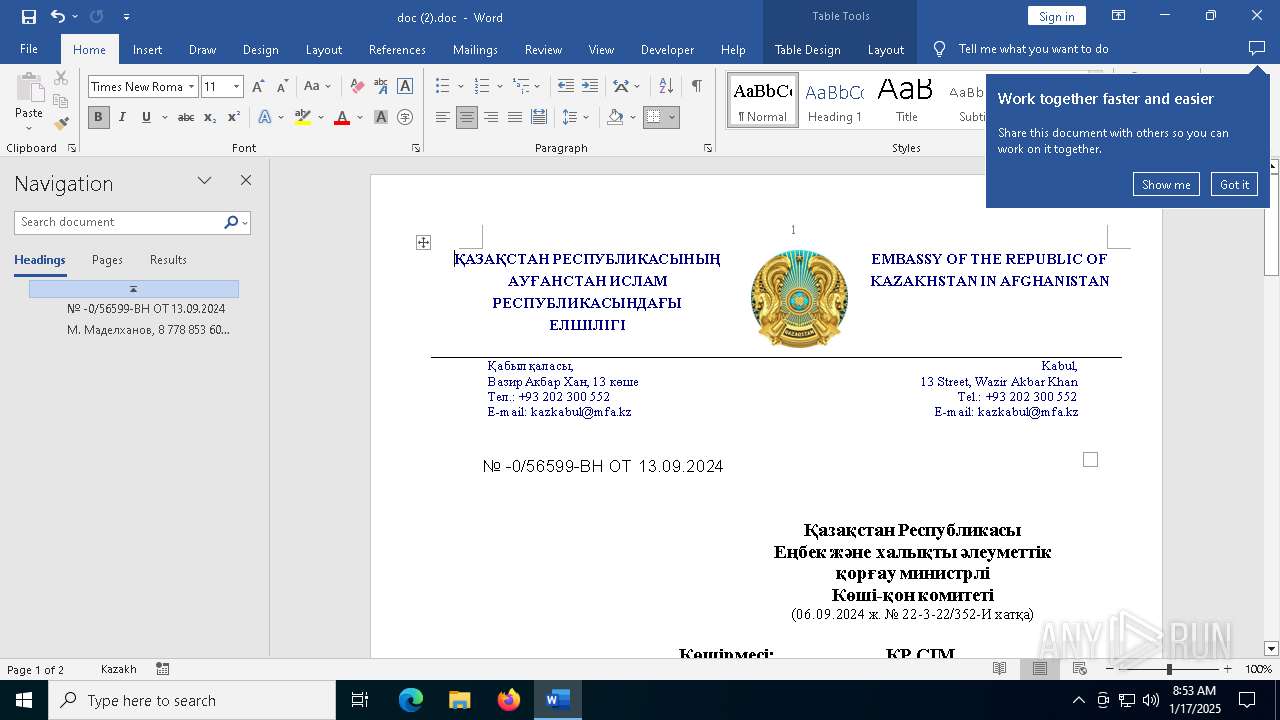Close the Navigation pane

click(246, 181)
